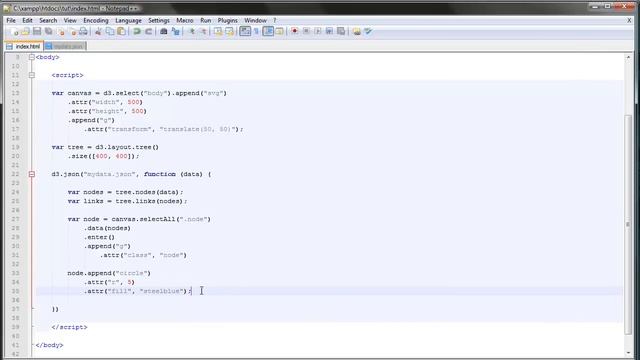Collapse the d3.json function fold marker
640x360 pixels.
32,174
